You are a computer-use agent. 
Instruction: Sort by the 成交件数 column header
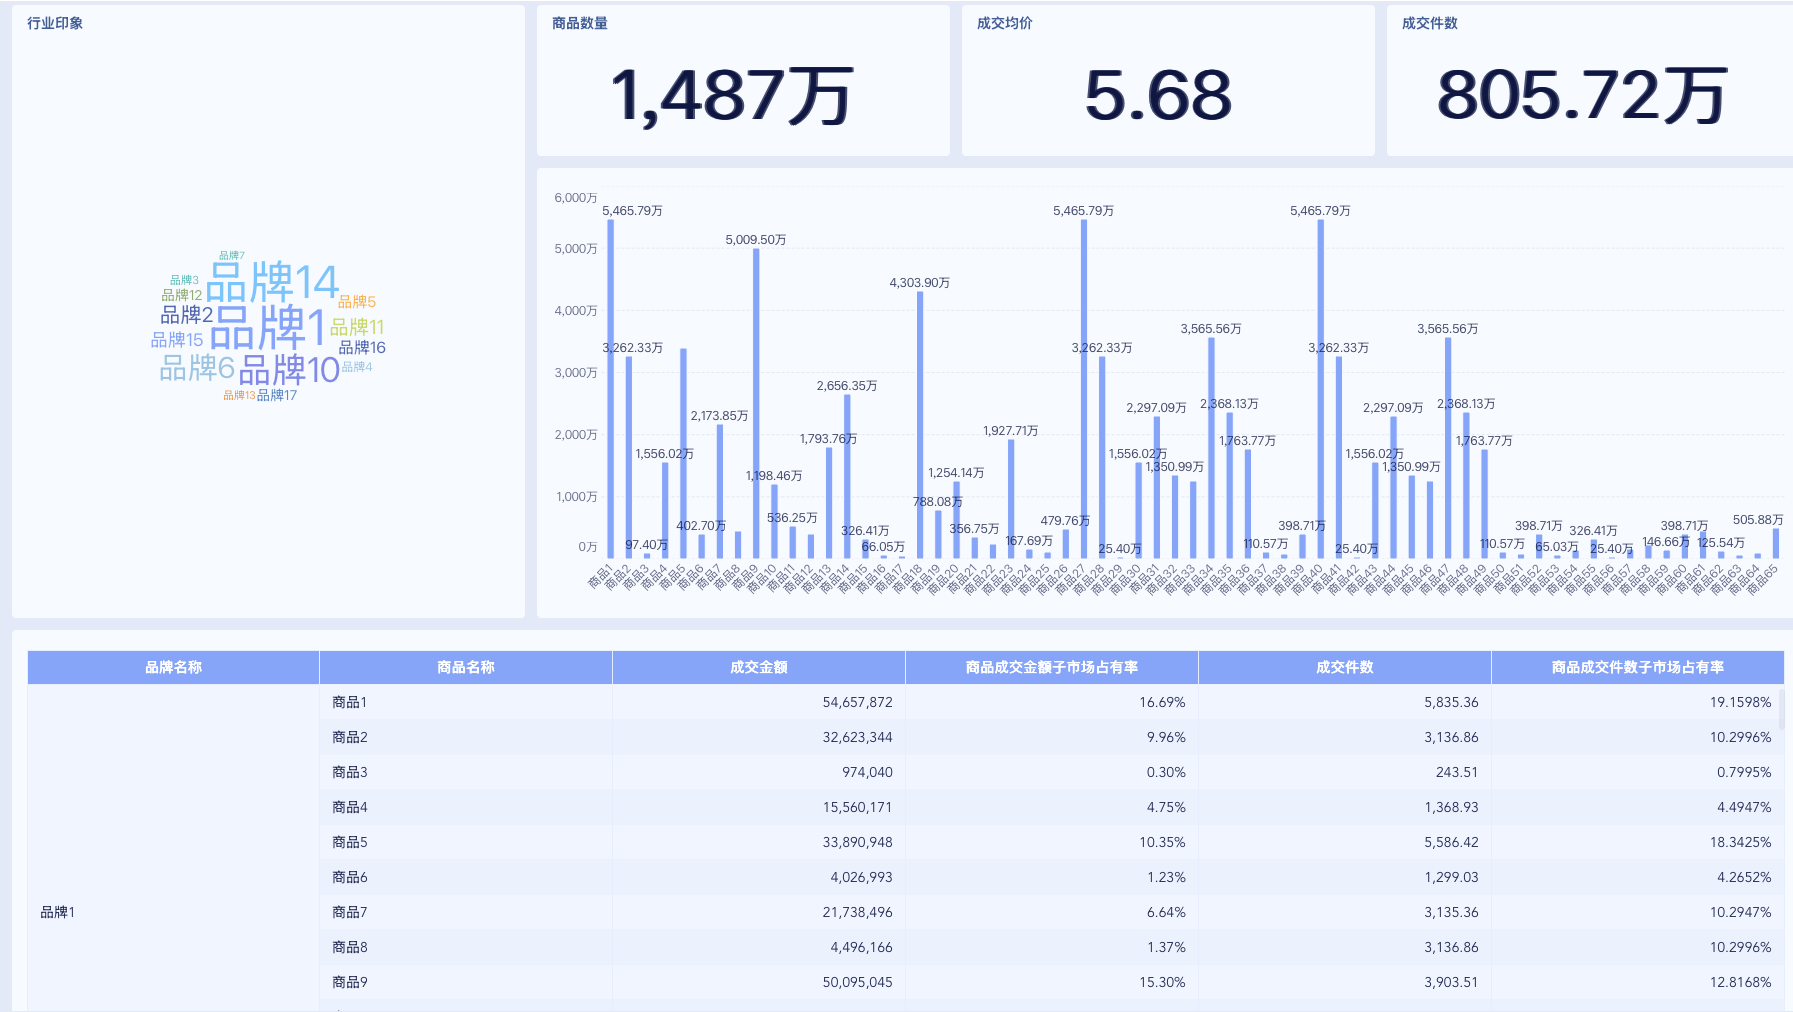coord(1344,667)
